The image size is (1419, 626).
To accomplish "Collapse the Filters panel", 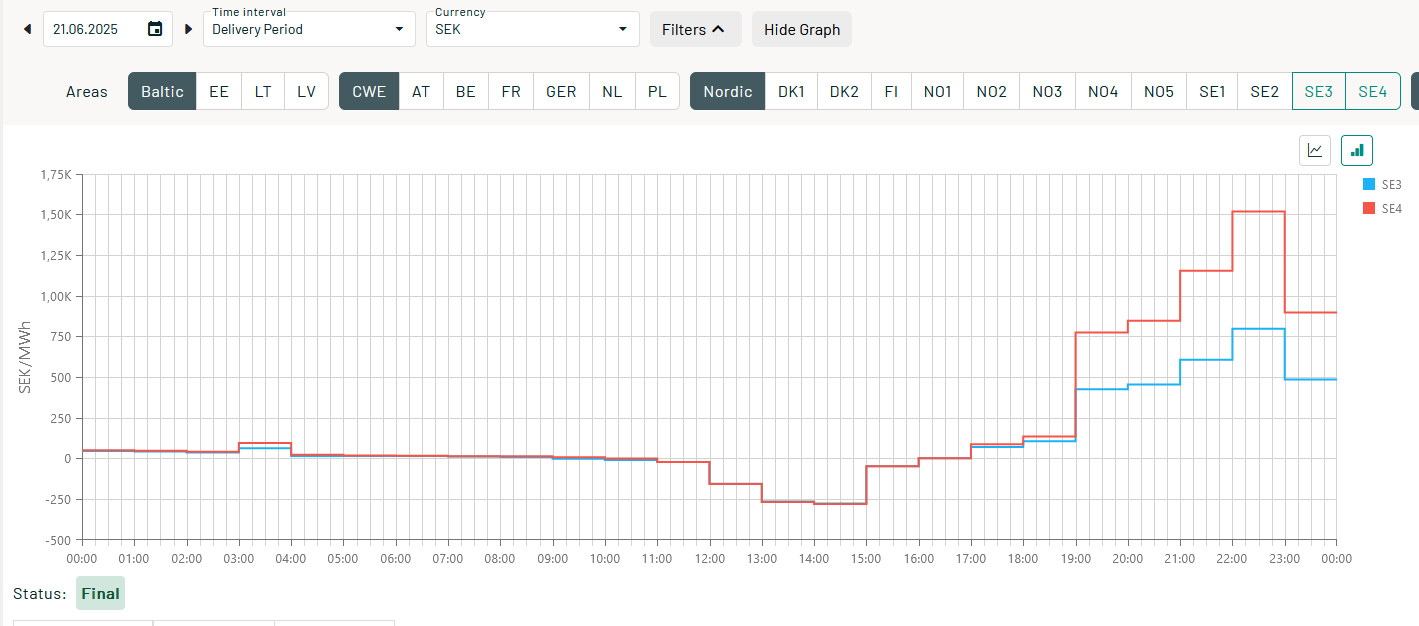I will click(x=695, y=29).
